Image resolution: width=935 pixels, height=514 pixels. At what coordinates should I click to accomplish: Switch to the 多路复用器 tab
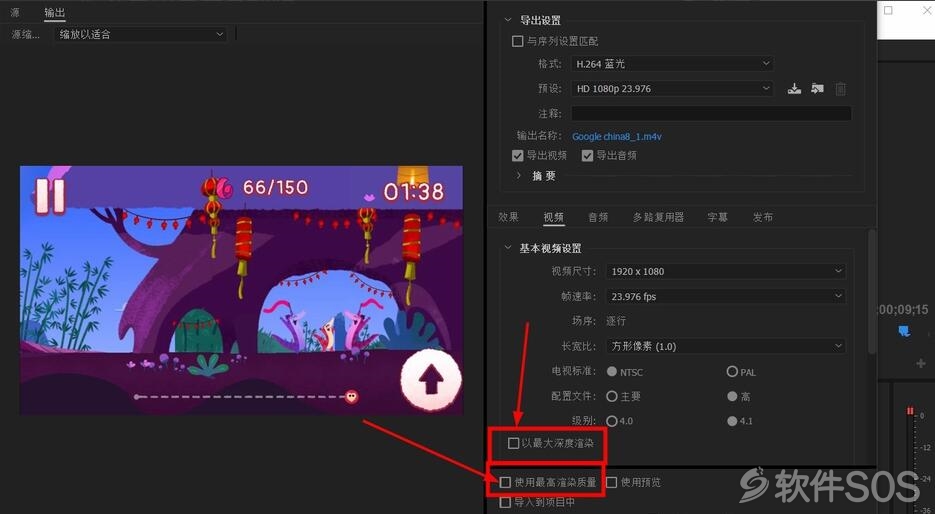pyautogui.click(x=658, y=218)
